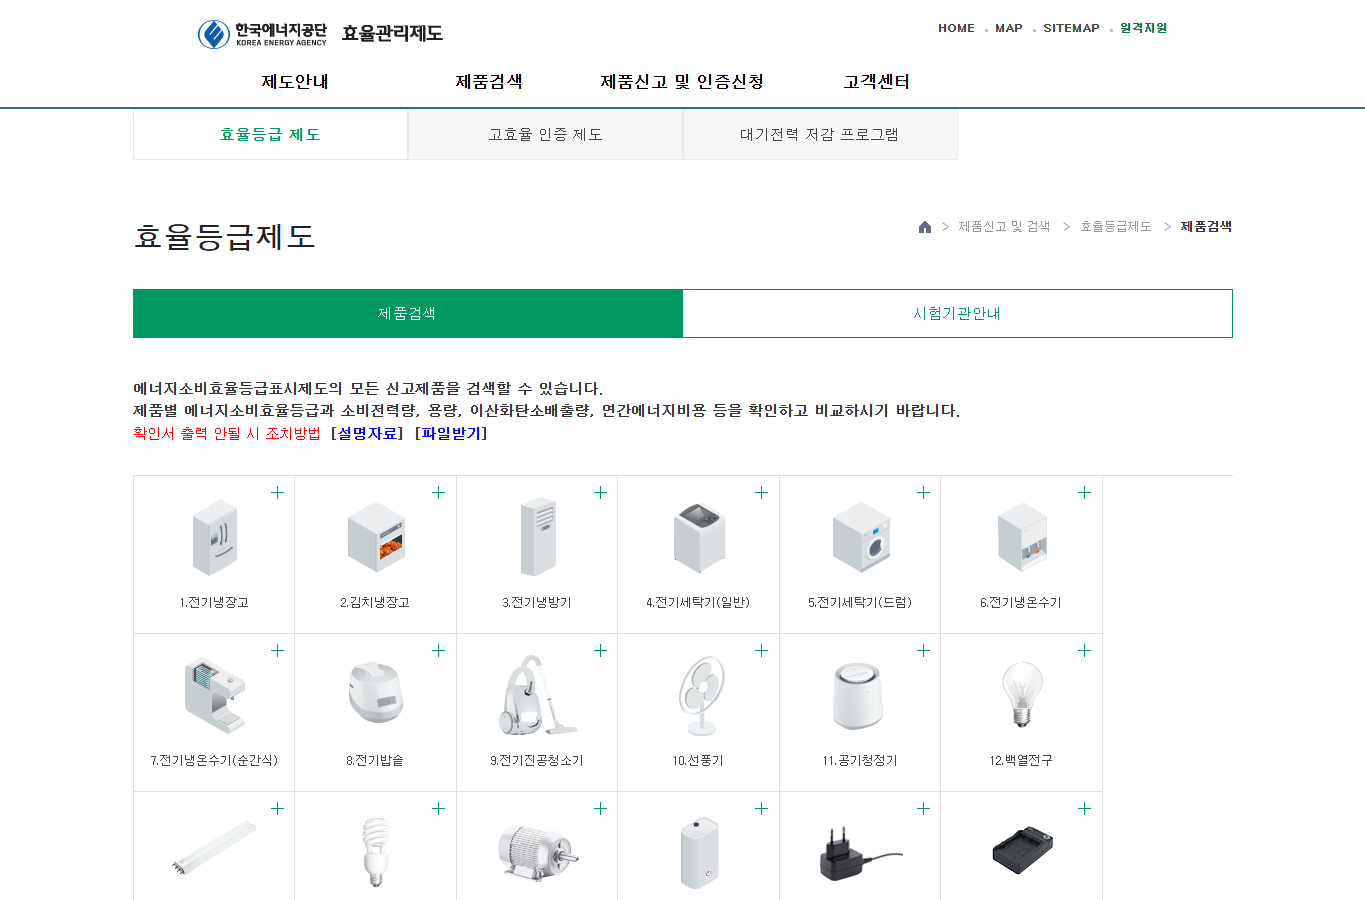Open the 제품검색 main menu
Viewport: 1365px width, 900px height.
click(489, 82)
